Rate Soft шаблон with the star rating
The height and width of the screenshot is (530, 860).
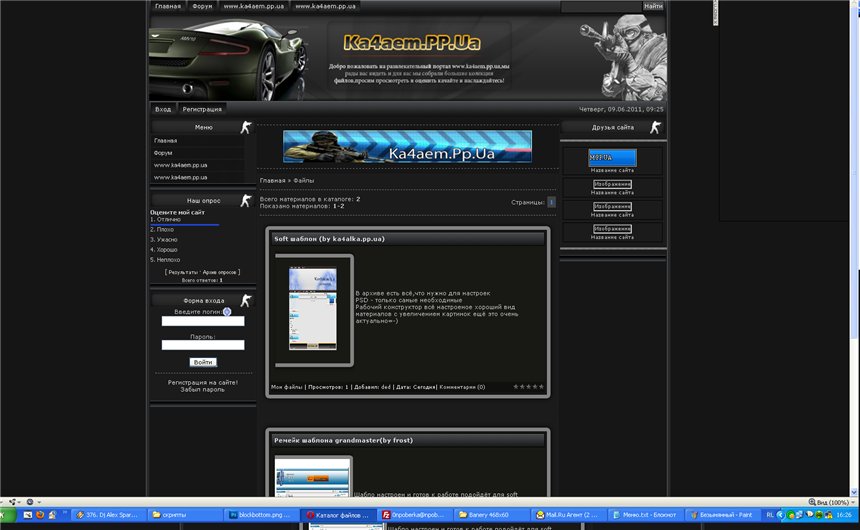click(529, 387)
